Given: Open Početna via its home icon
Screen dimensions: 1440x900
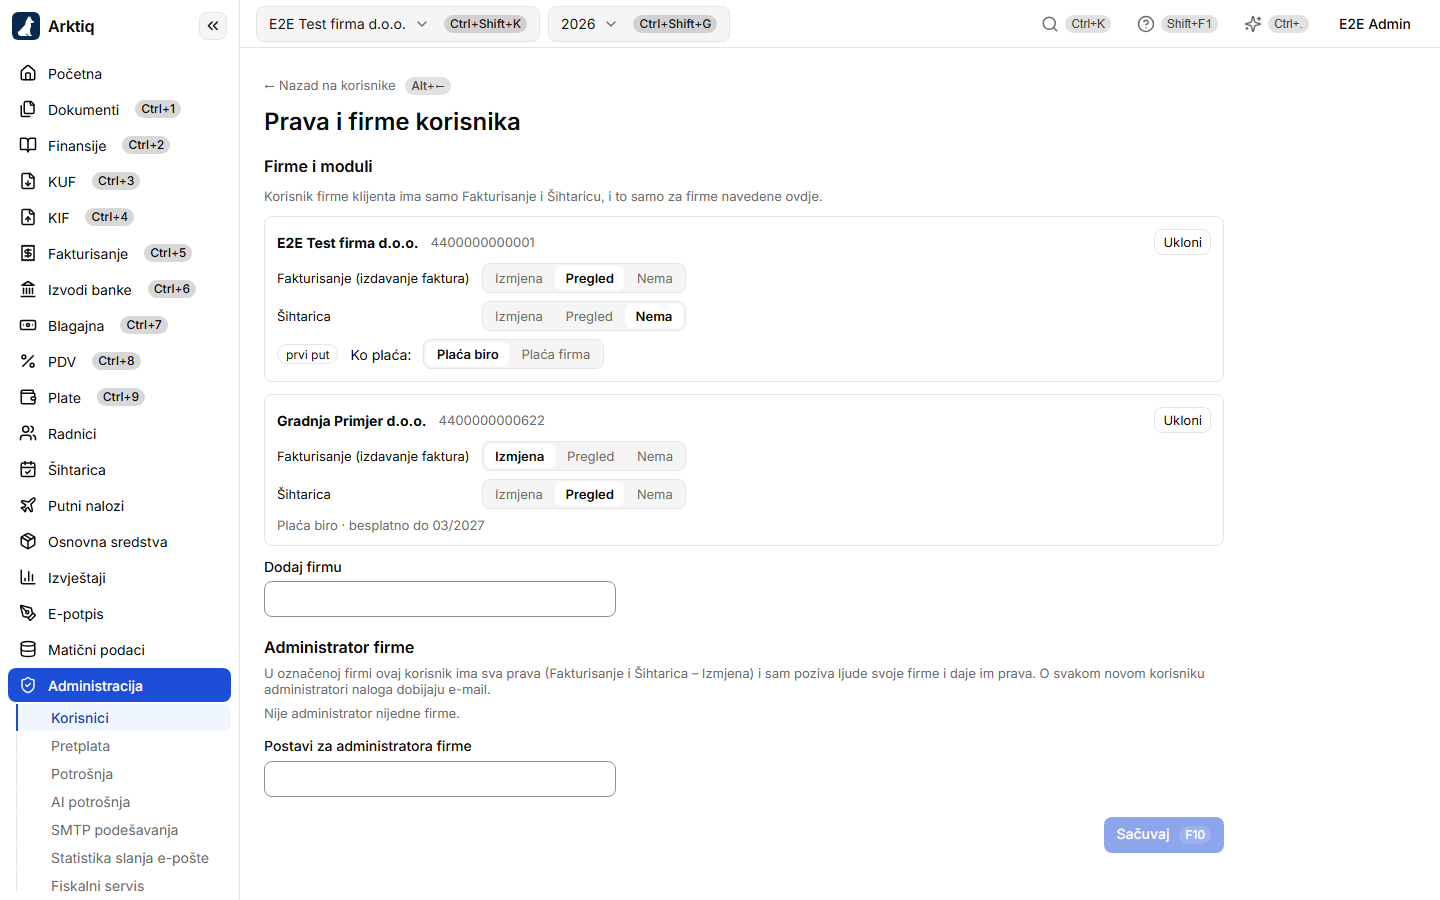Looking at the screenshot, I should pyautogui.click(x=28, y=73).
